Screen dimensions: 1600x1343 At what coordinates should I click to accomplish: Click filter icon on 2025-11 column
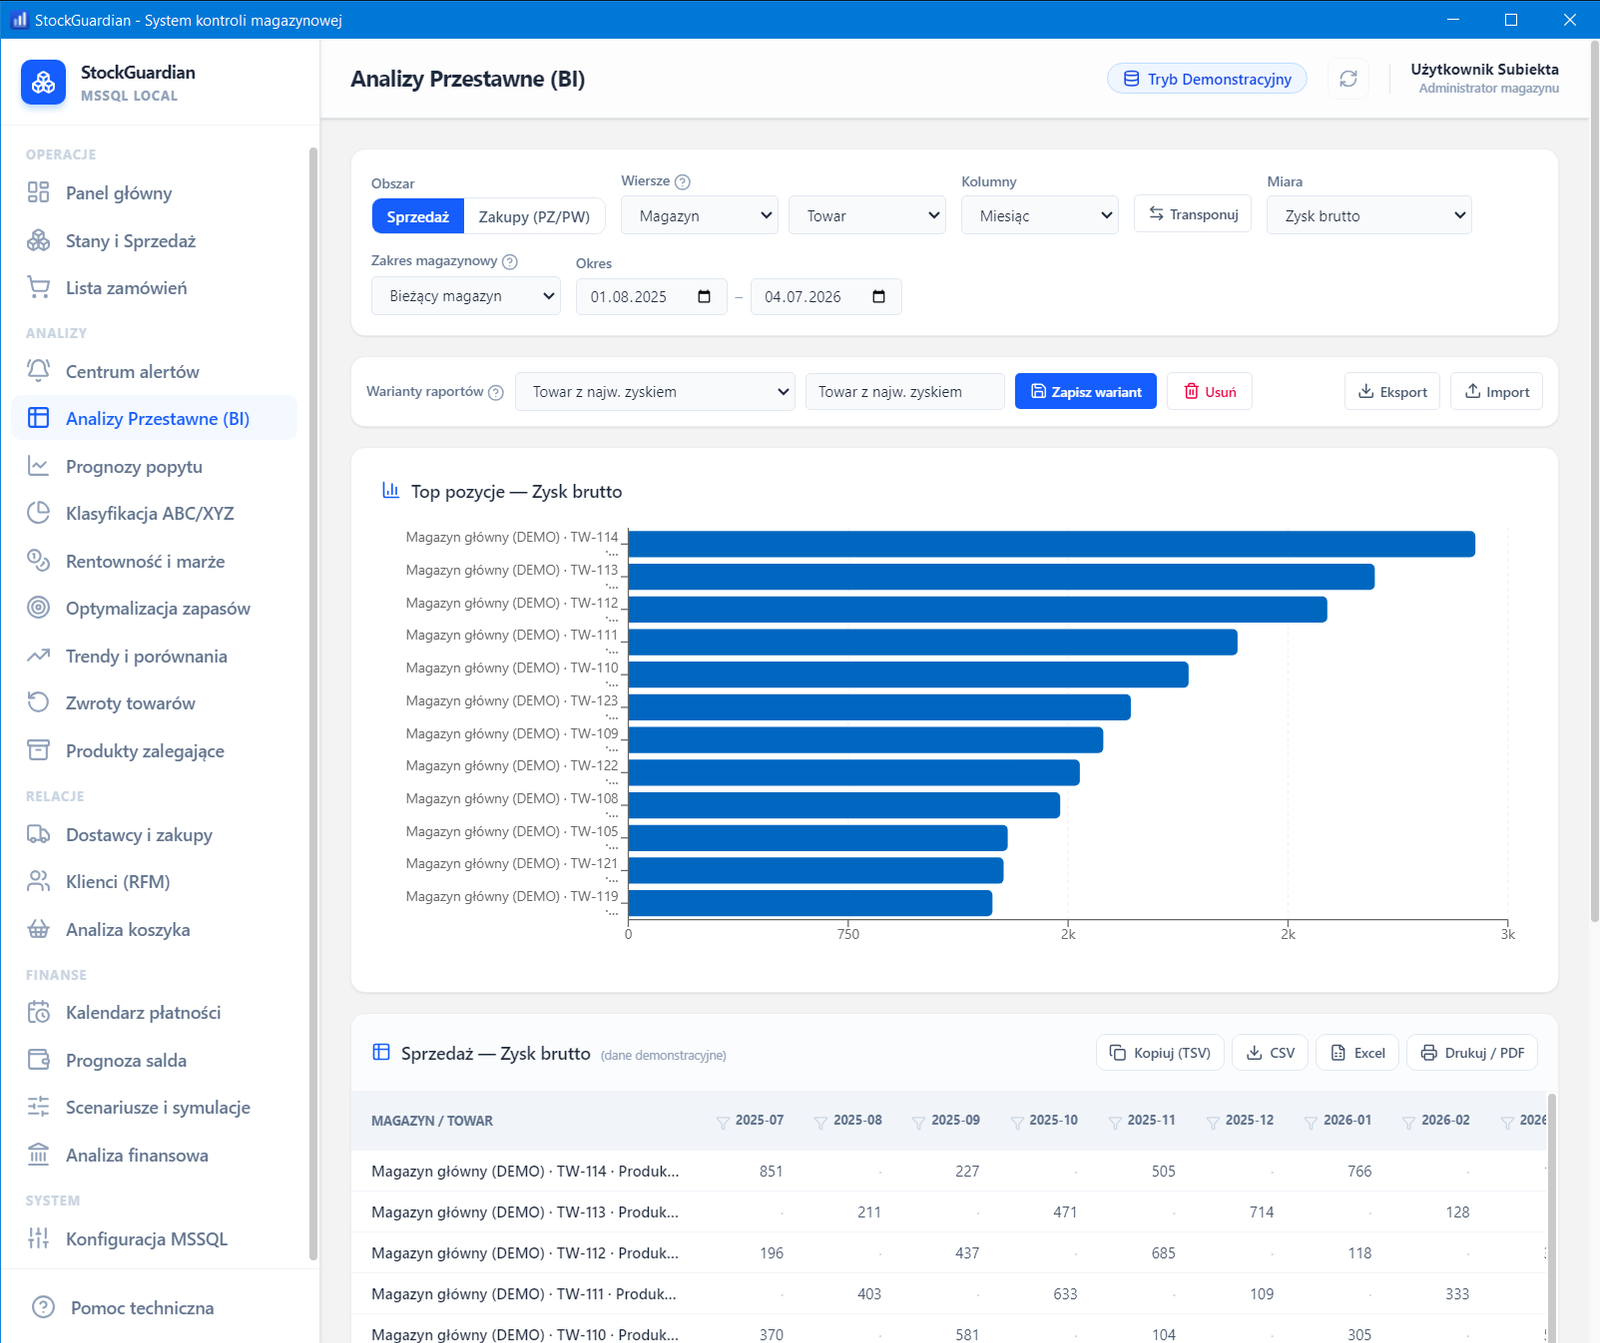(x=1115, y=1122)
